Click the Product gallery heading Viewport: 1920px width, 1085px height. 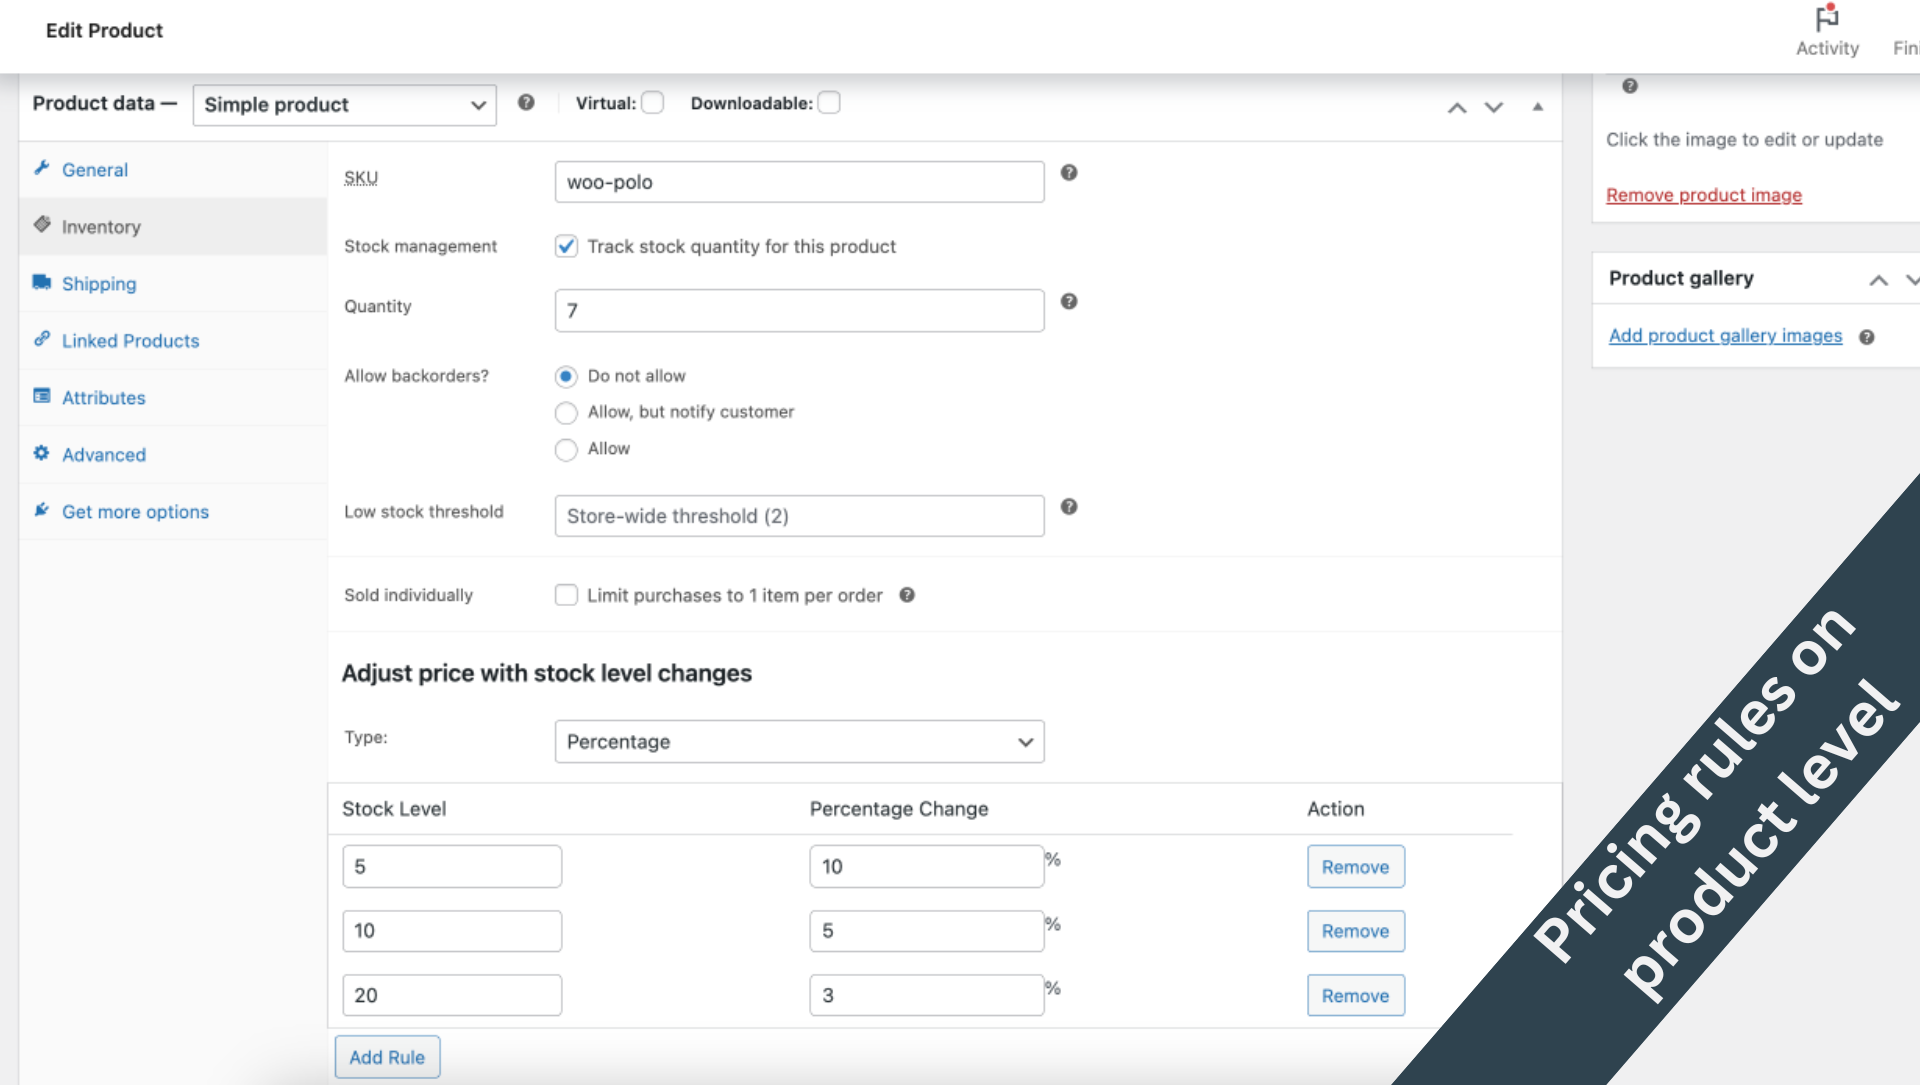tap(1681, 278)
